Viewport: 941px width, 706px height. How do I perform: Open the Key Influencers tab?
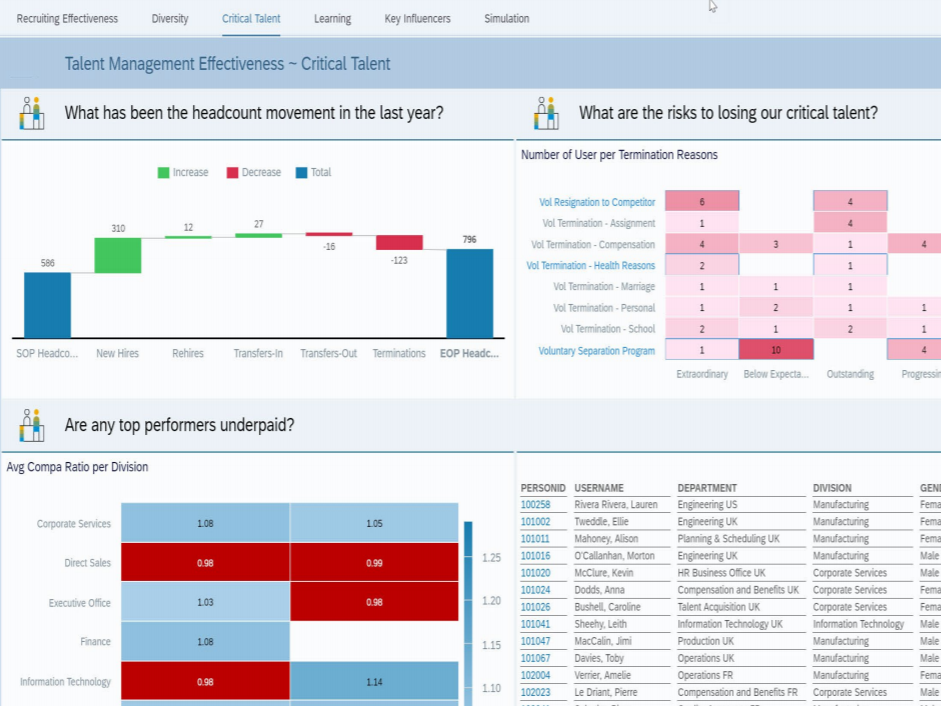(x=418, y=19)
